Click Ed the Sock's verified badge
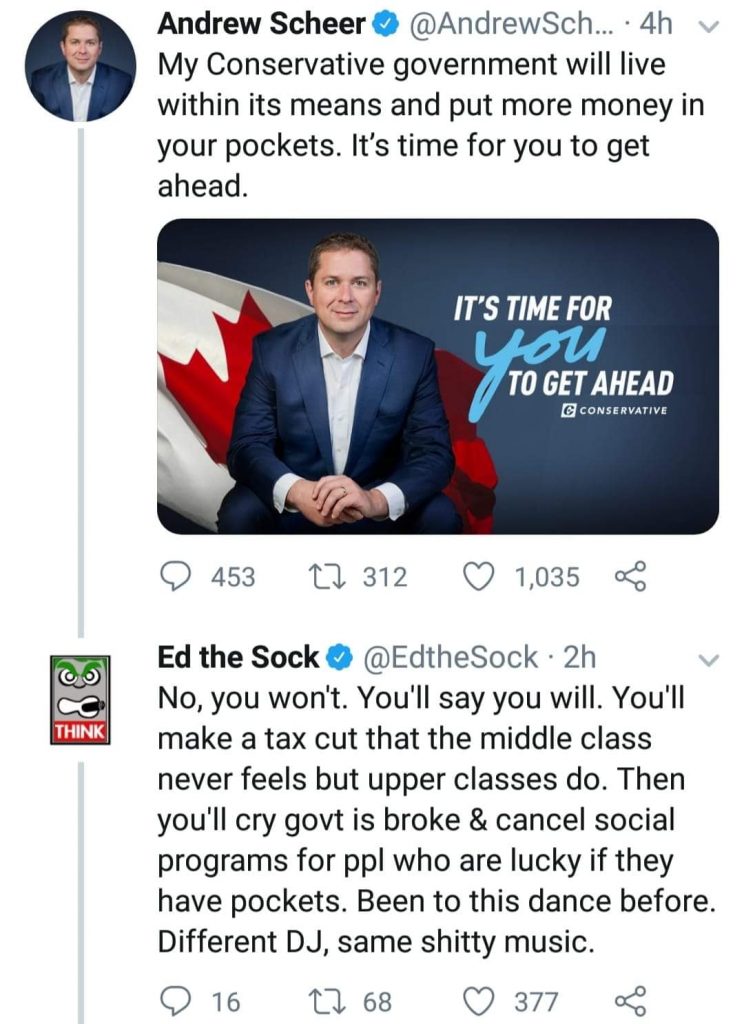 [337, 659]
